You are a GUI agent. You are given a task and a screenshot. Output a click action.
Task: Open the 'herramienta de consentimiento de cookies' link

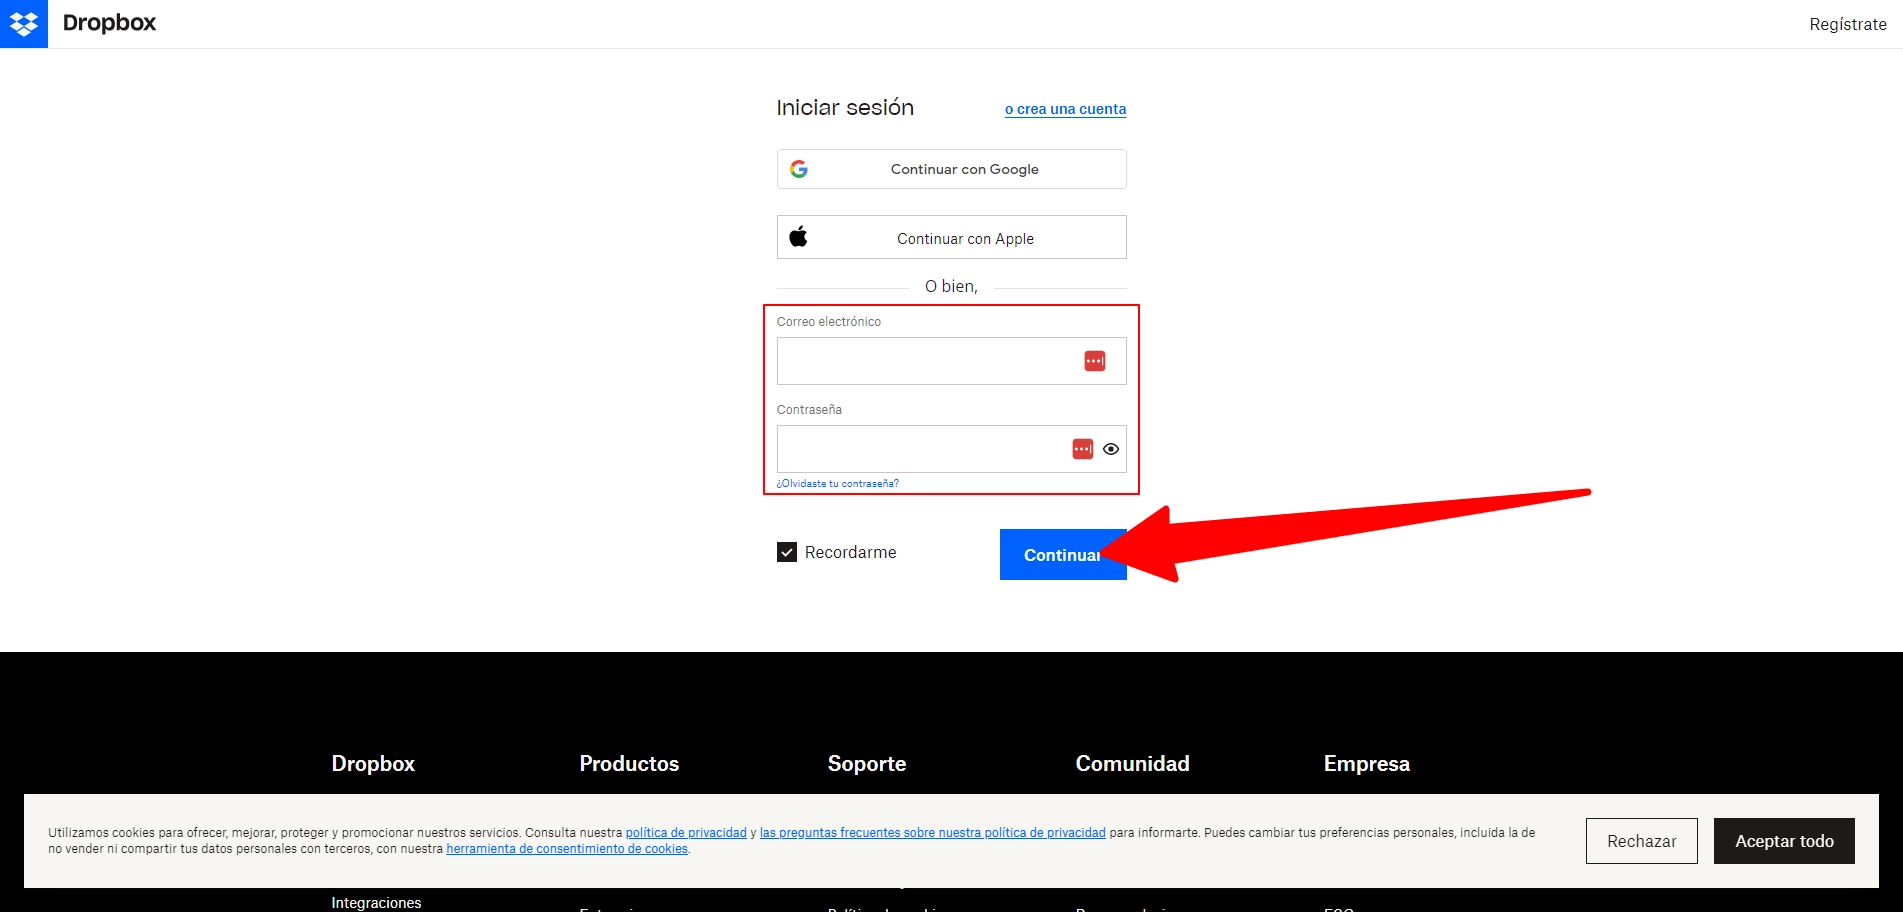pos(567,848)
